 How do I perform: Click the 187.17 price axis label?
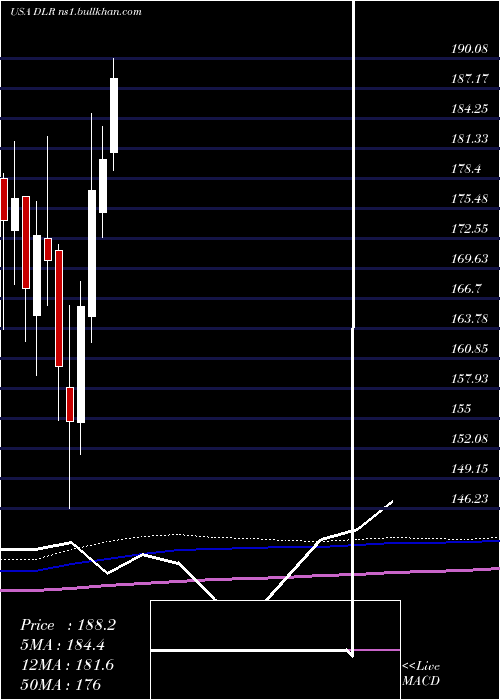pos(469,79)
